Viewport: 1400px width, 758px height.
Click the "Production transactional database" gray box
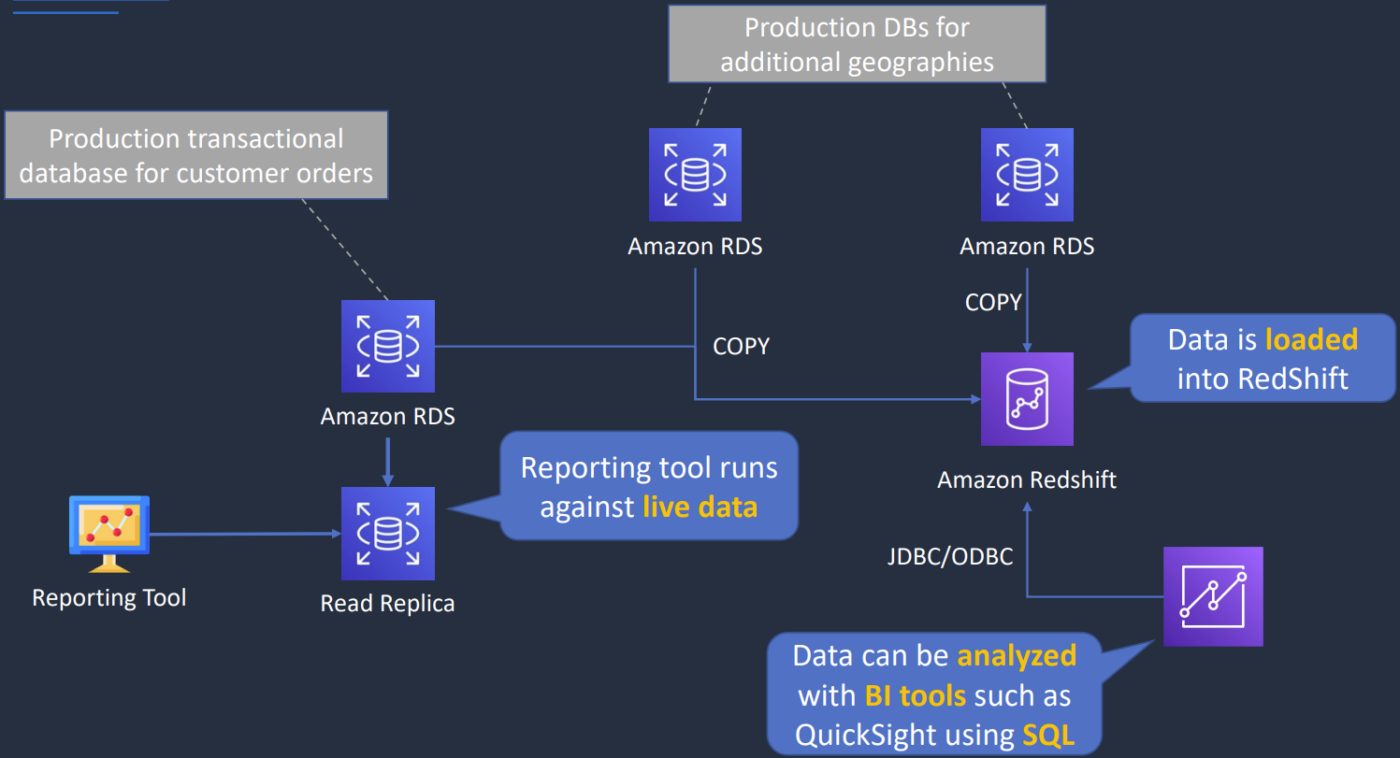click(196, 155)
